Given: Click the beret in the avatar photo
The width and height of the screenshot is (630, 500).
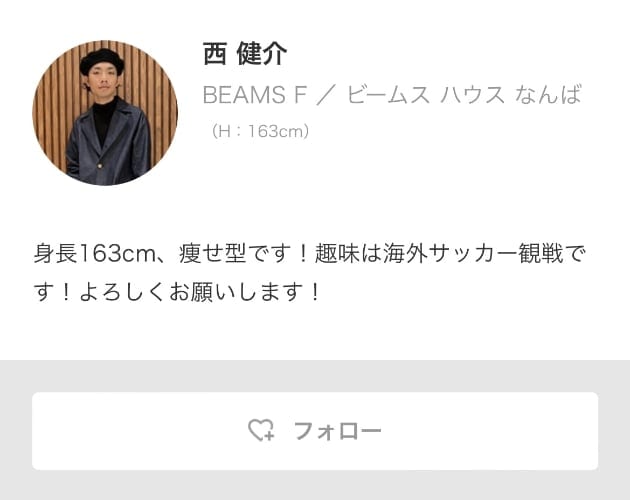Looking at the screenshot, I should click(x=101, y=61).
